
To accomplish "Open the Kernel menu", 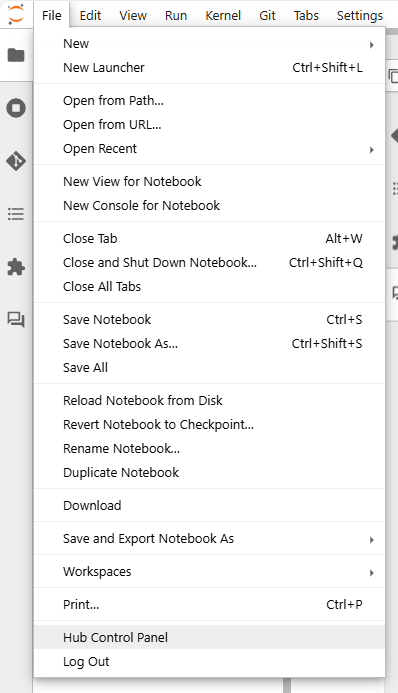I will [x=223, y=15].
